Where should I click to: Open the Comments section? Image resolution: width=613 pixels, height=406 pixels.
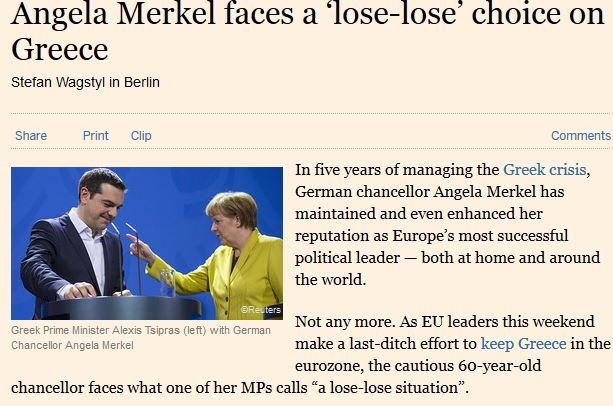tap(580, 136)
